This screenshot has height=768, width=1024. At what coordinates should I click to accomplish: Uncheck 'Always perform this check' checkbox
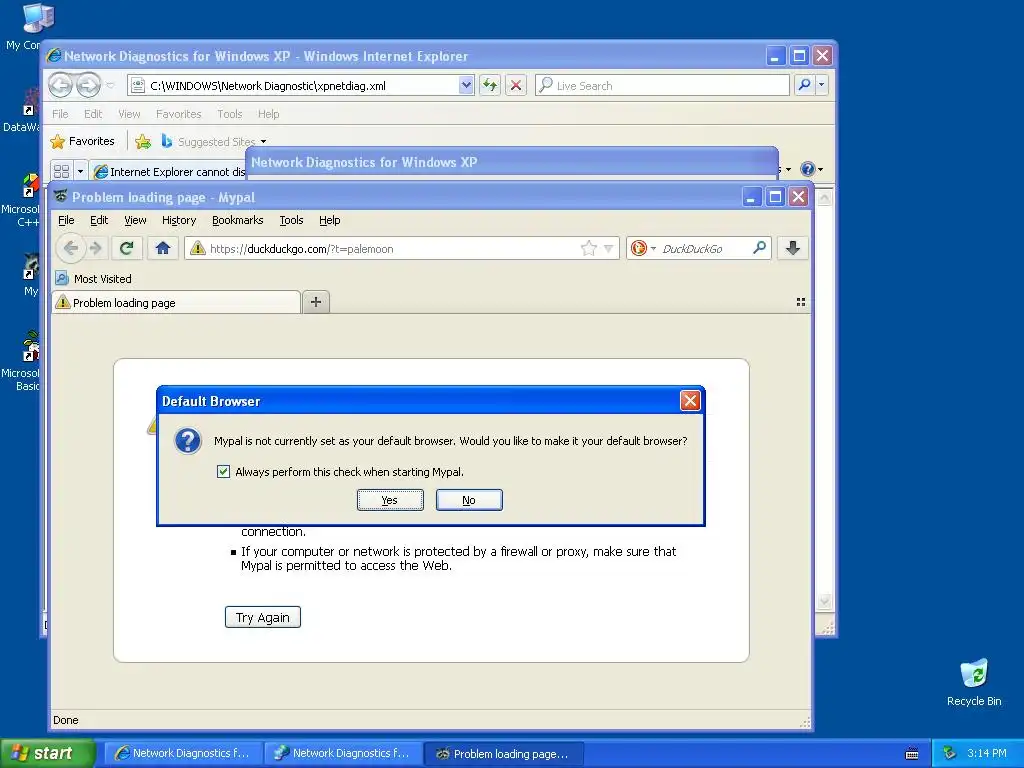[x=223, y=472]
